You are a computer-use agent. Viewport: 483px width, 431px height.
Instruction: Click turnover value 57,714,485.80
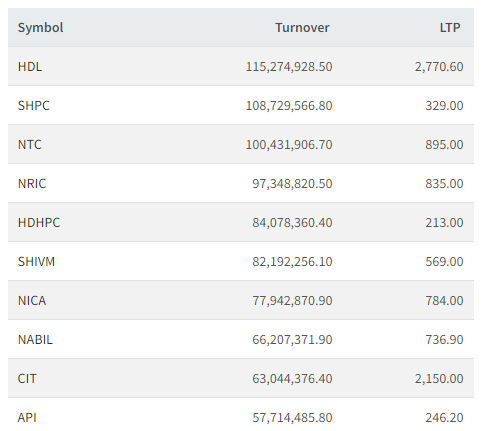(x=292, y=418)
